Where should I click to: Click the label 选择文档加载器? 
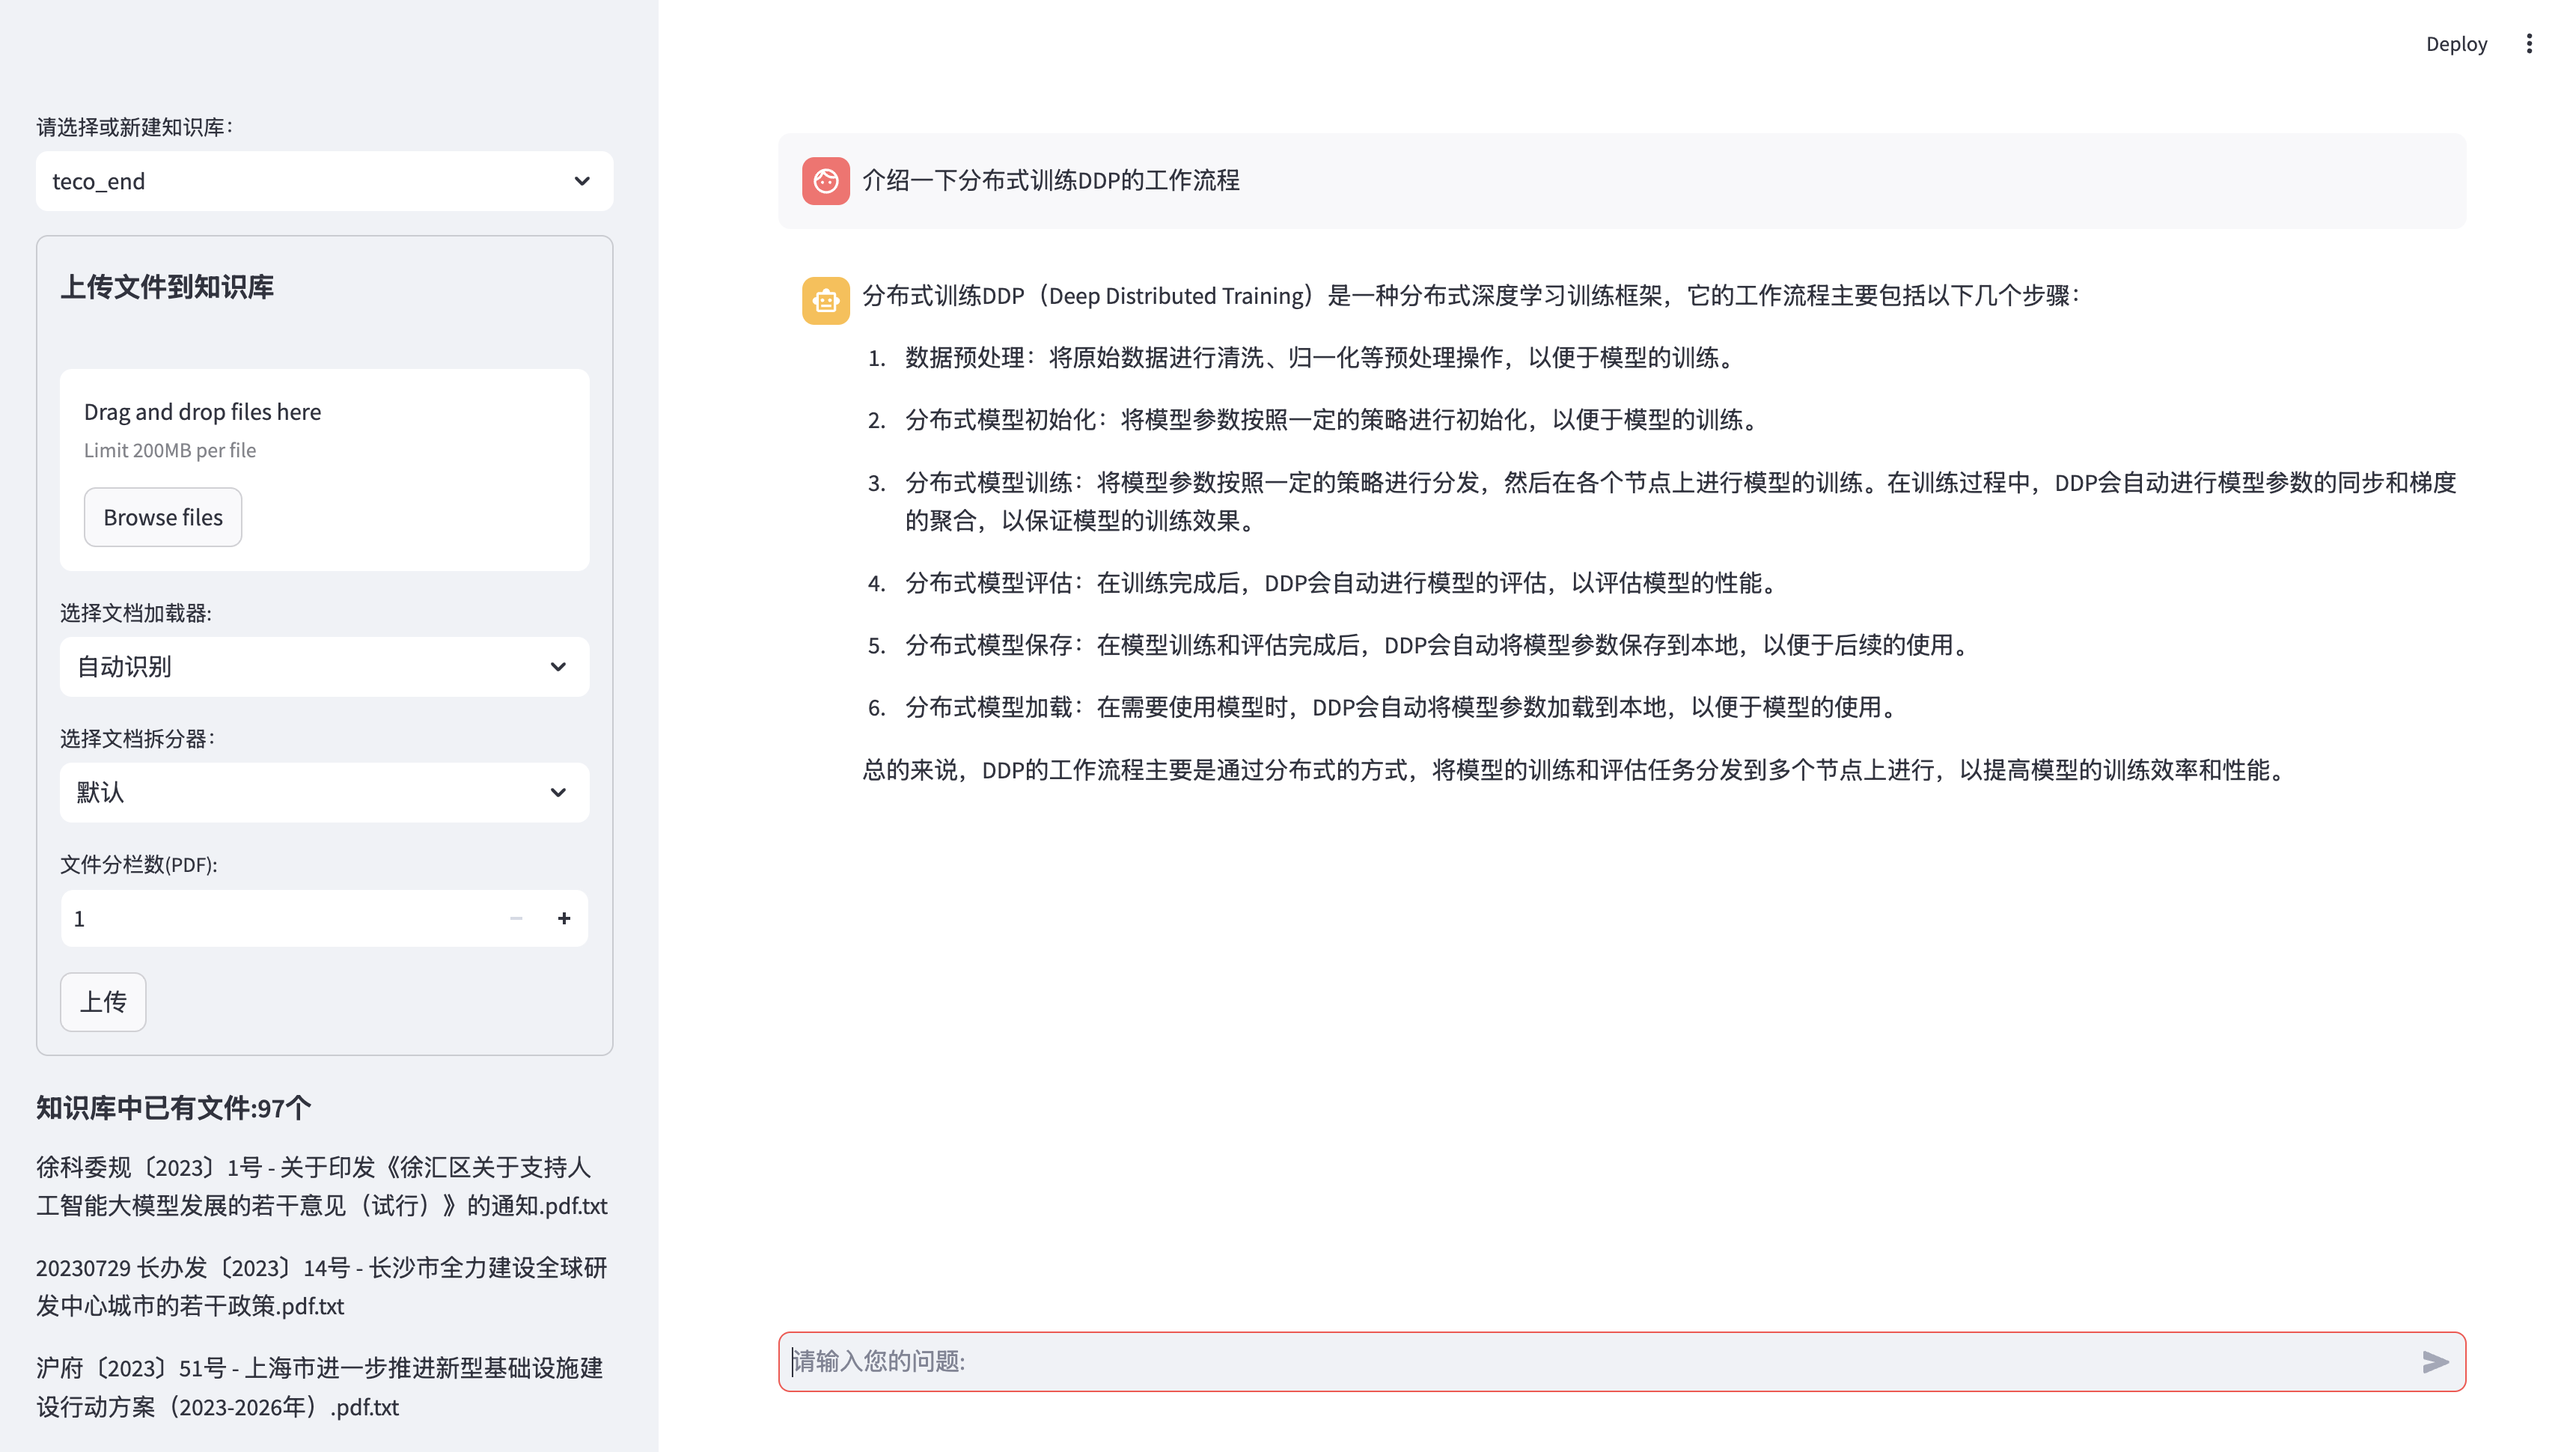[136, 613]
